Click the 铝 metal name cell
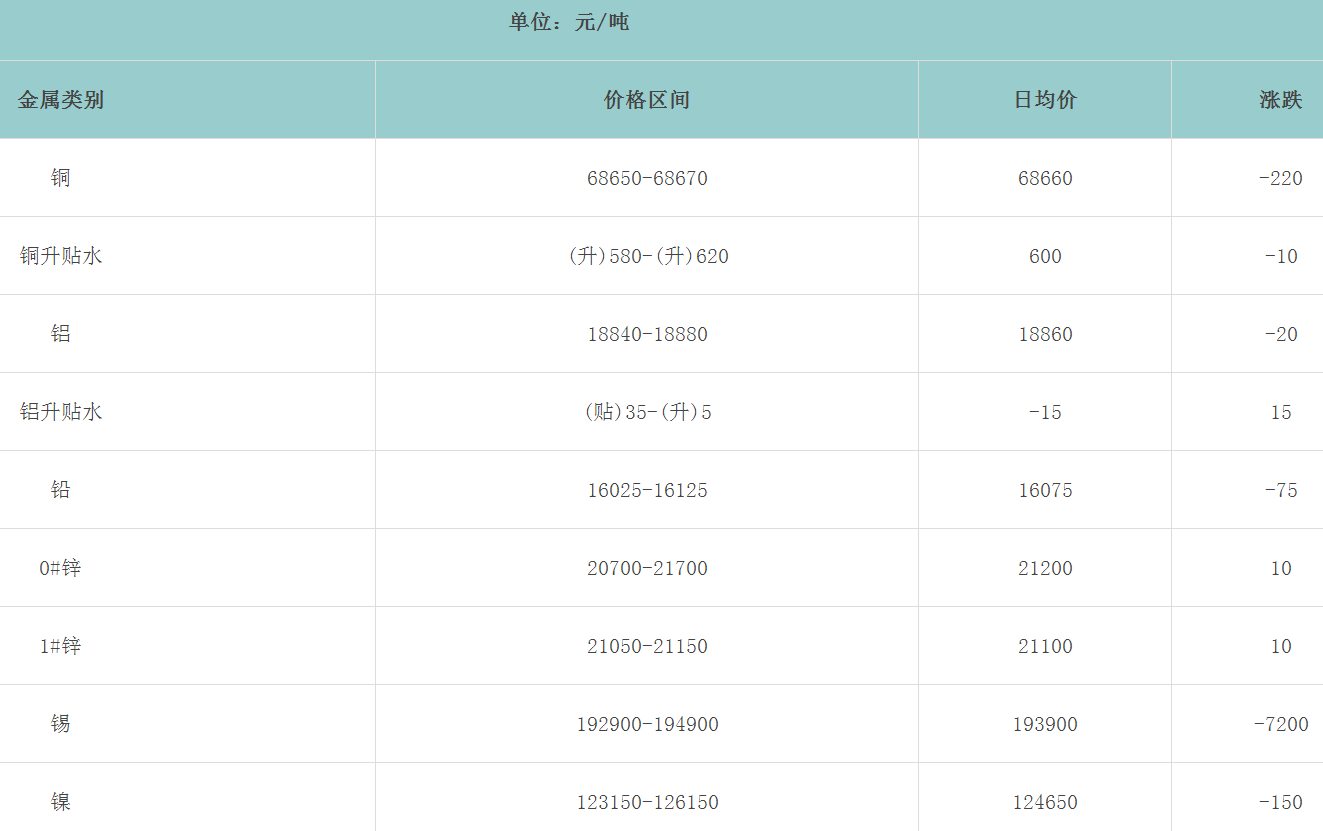 tap(61, 334)
